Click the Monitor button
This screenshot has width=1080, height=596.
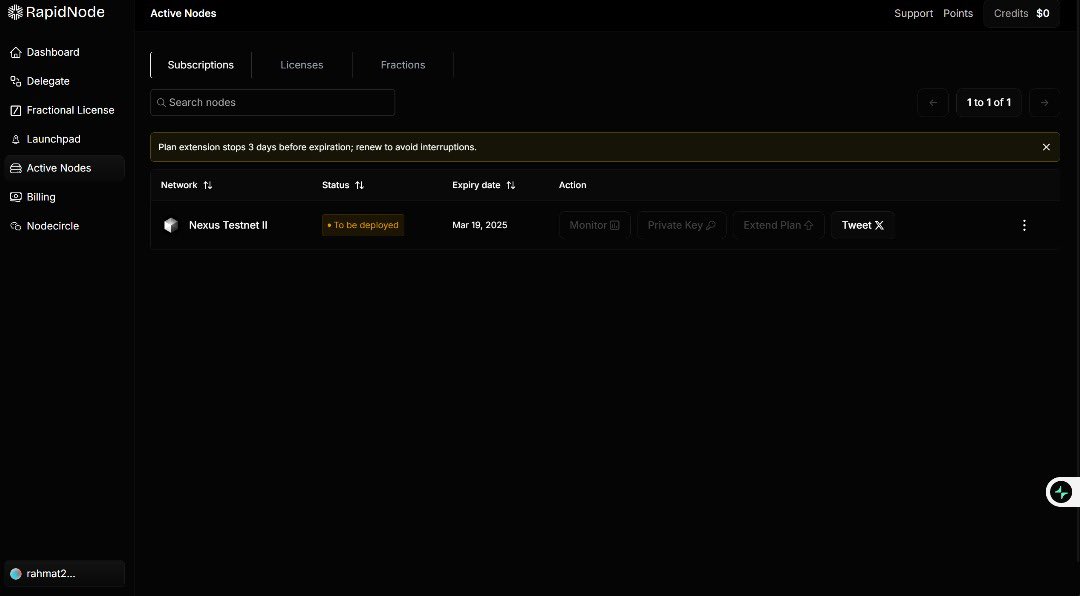pos(594,225)
